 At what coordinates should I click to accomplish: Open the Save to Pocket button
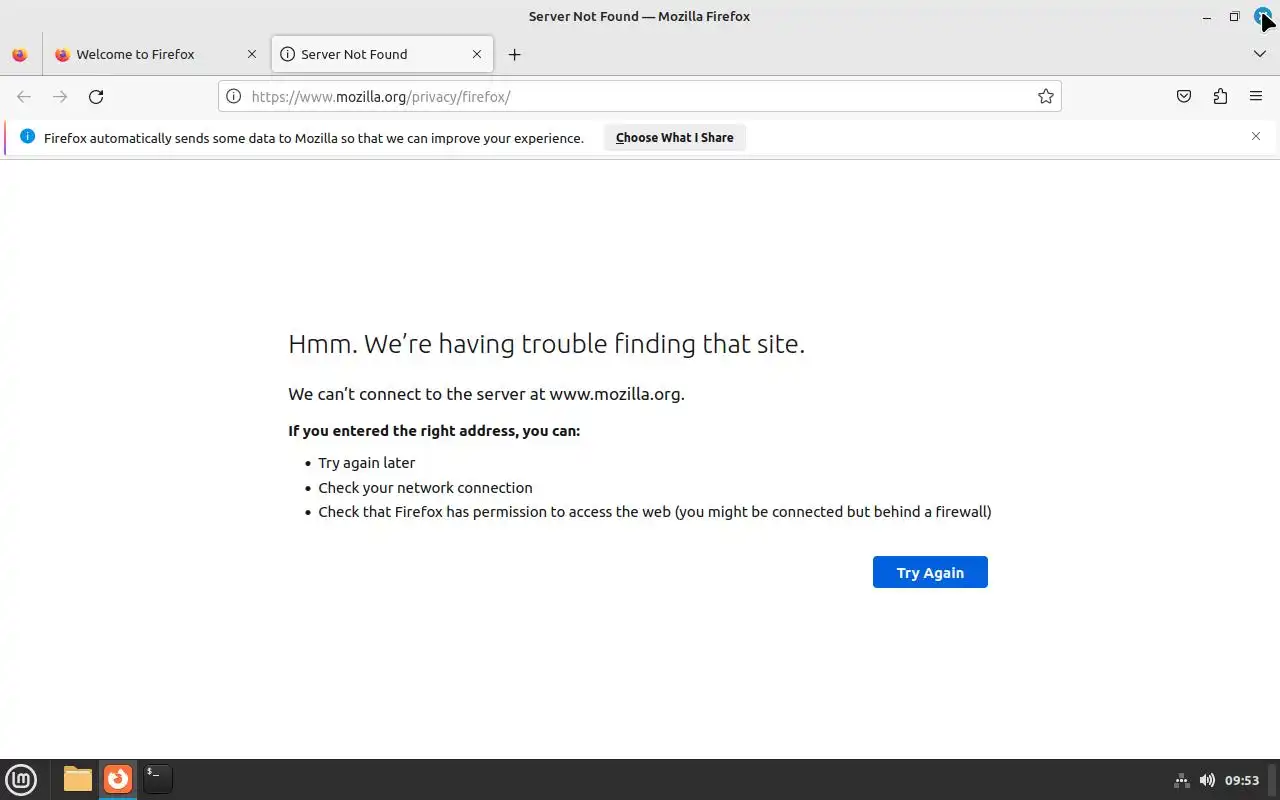point(1184,96)
